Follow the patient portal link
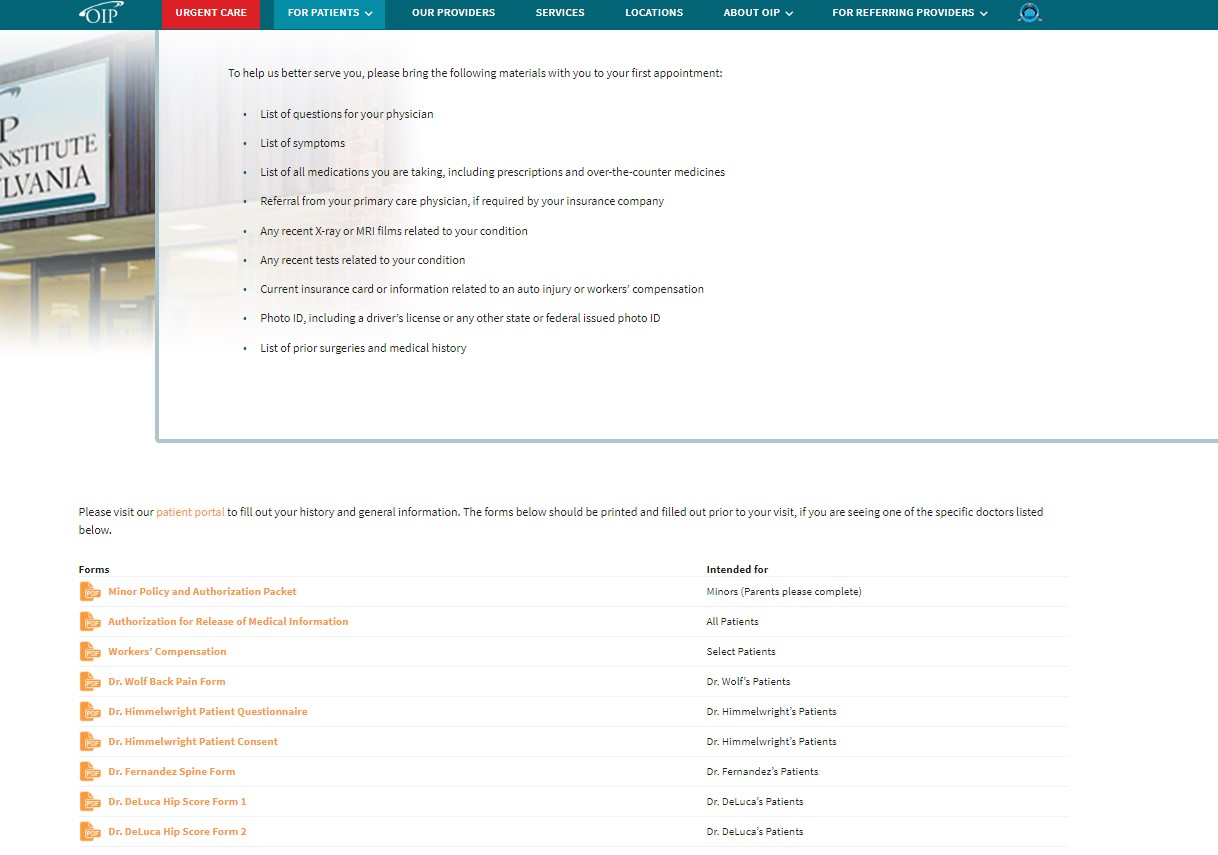Image resolution: width=1218 pixels, height=855 pixels. [190, 512]
